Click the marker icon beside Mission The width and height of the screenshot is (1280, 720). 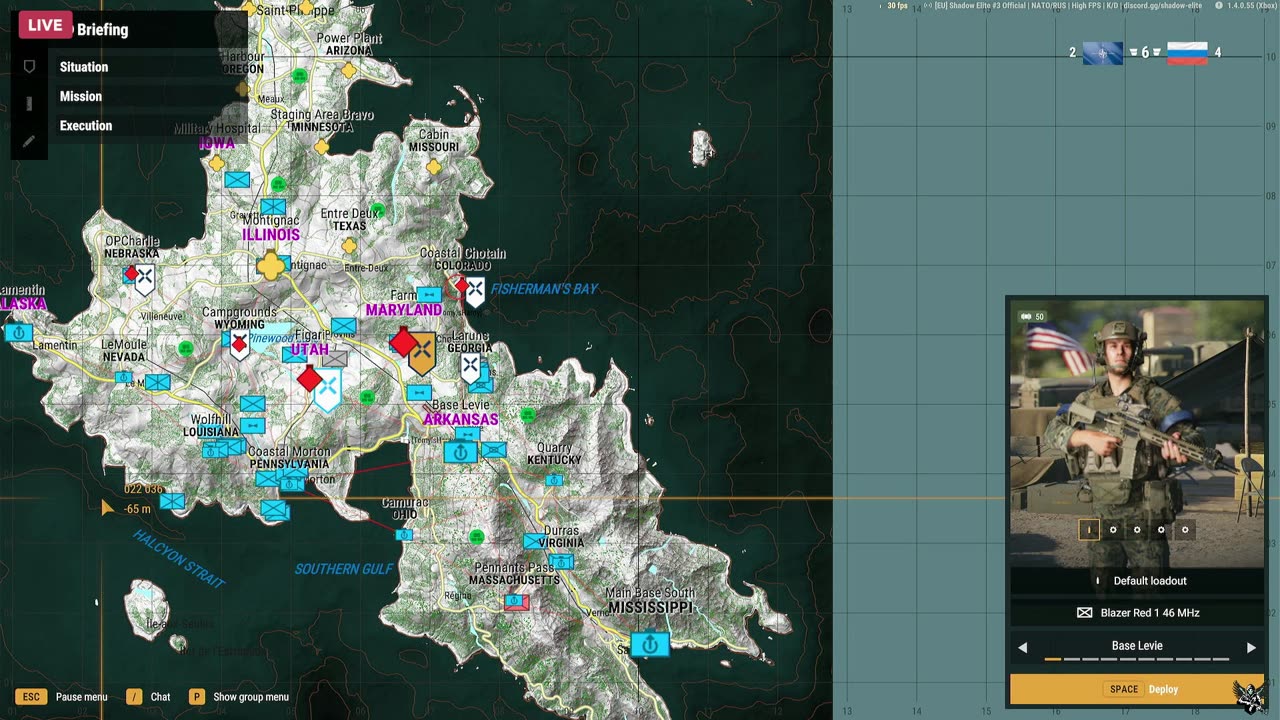(29, 104)
